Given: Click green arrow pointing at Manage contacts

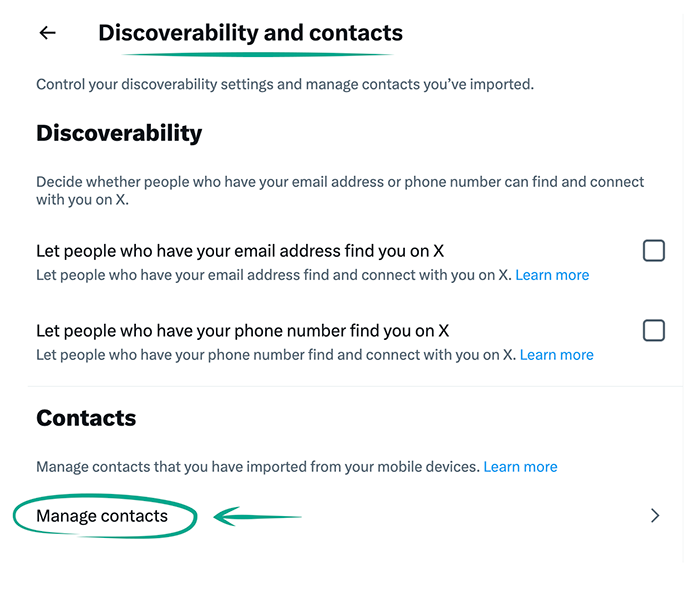Looking at the screenshot, I should point(258,517).
